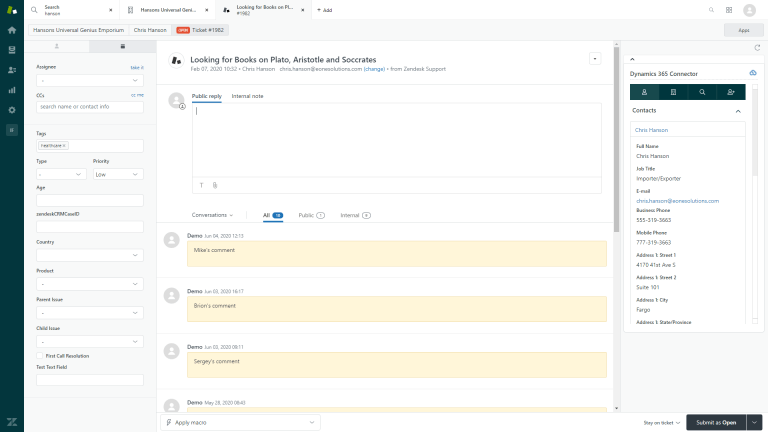The image size is (768, 432).
Task: Open Chris Hanson breadcrumb
Action: (x=150, y=30)
